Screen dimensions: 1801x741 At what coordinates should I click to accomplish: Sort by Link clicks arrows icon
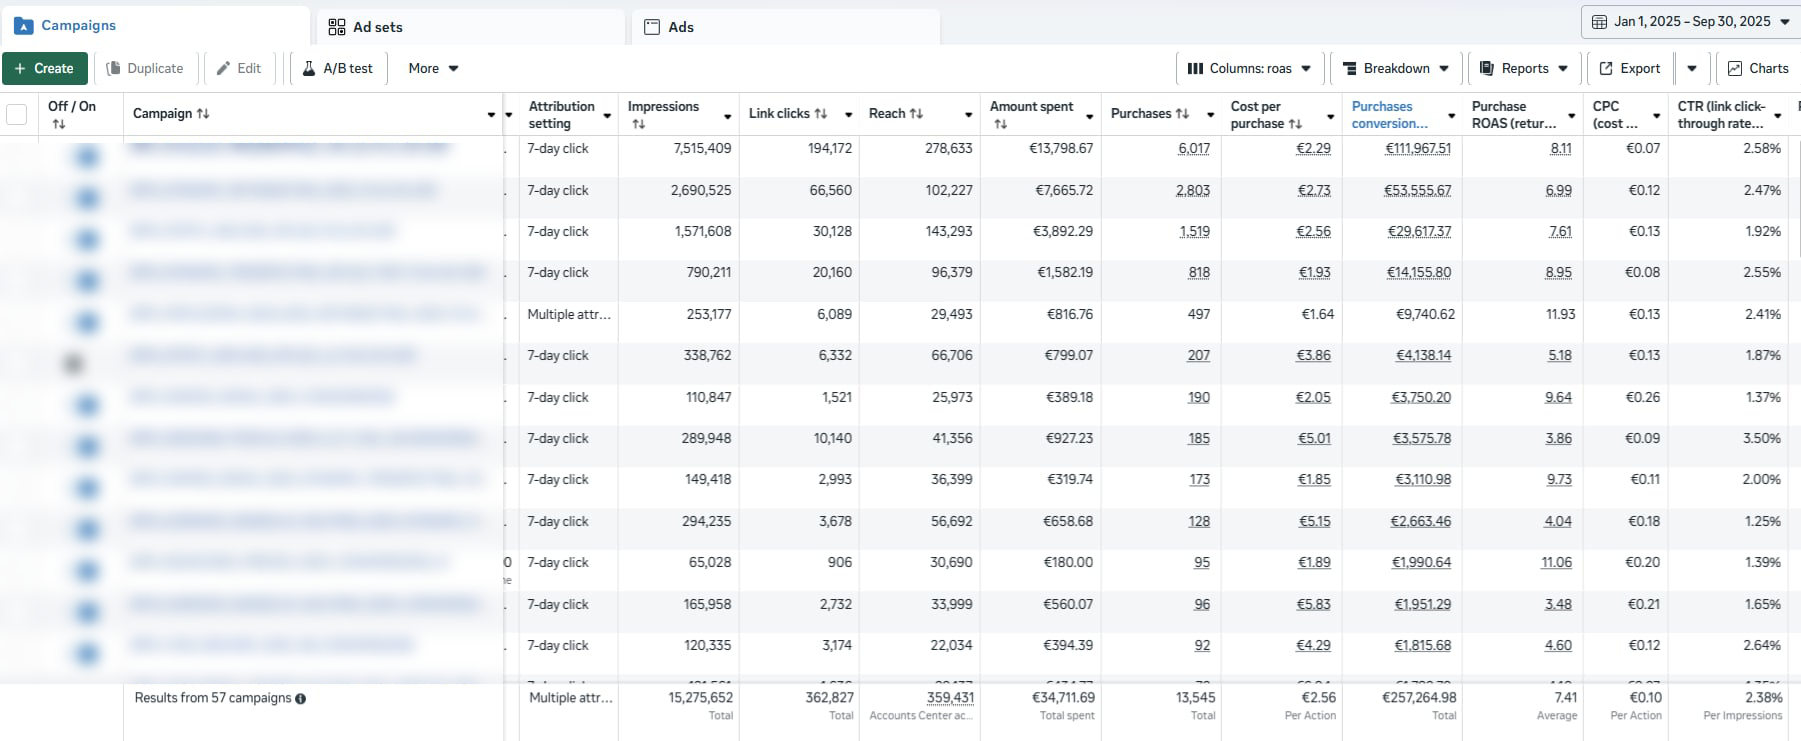(x=821, y=114)
